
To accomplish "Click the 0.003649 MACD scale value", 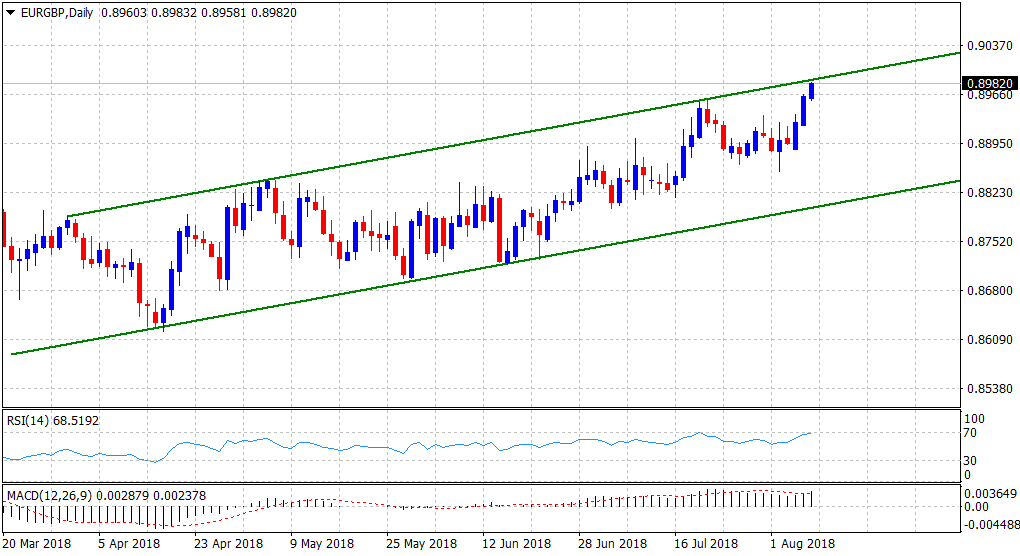I will (x=991, y=493).
